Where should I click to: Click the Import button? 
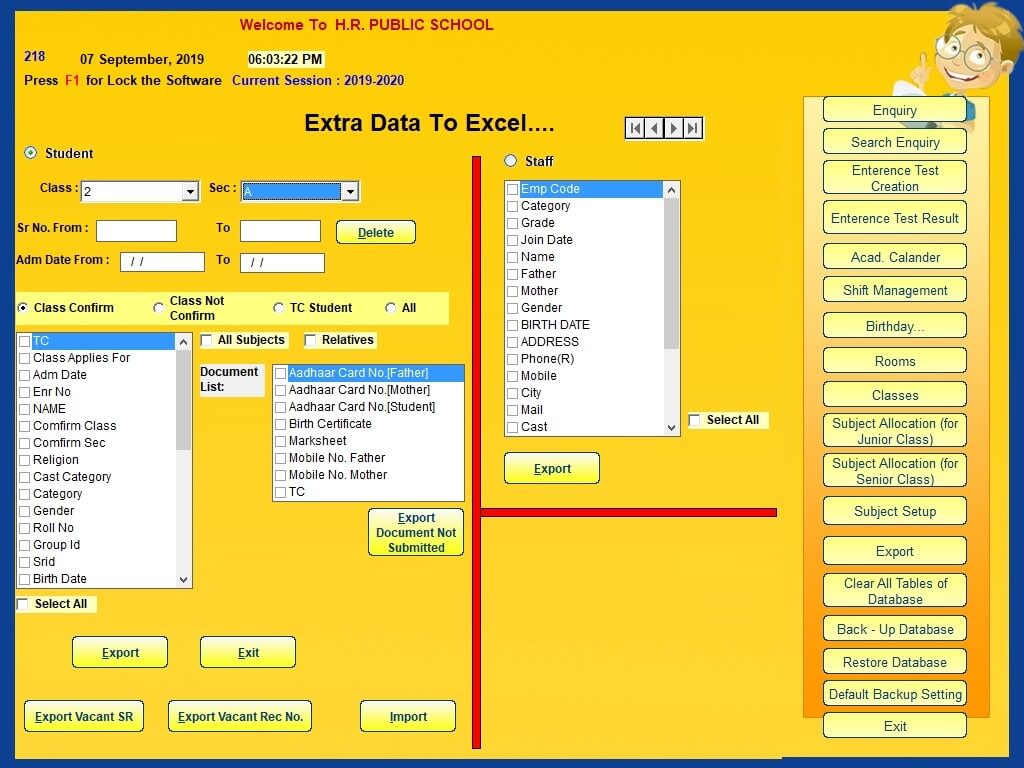[408, 716]
